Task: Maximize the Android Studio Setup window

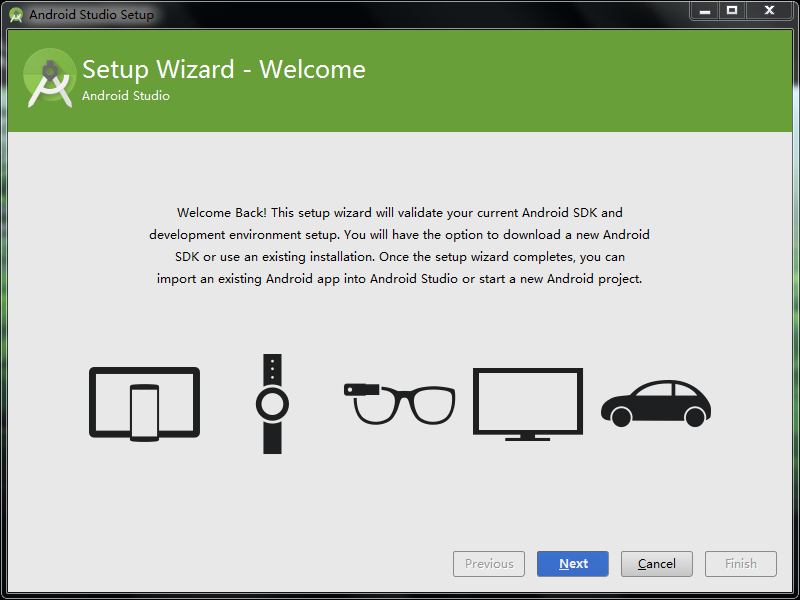Action: click(x=732, y=10)
